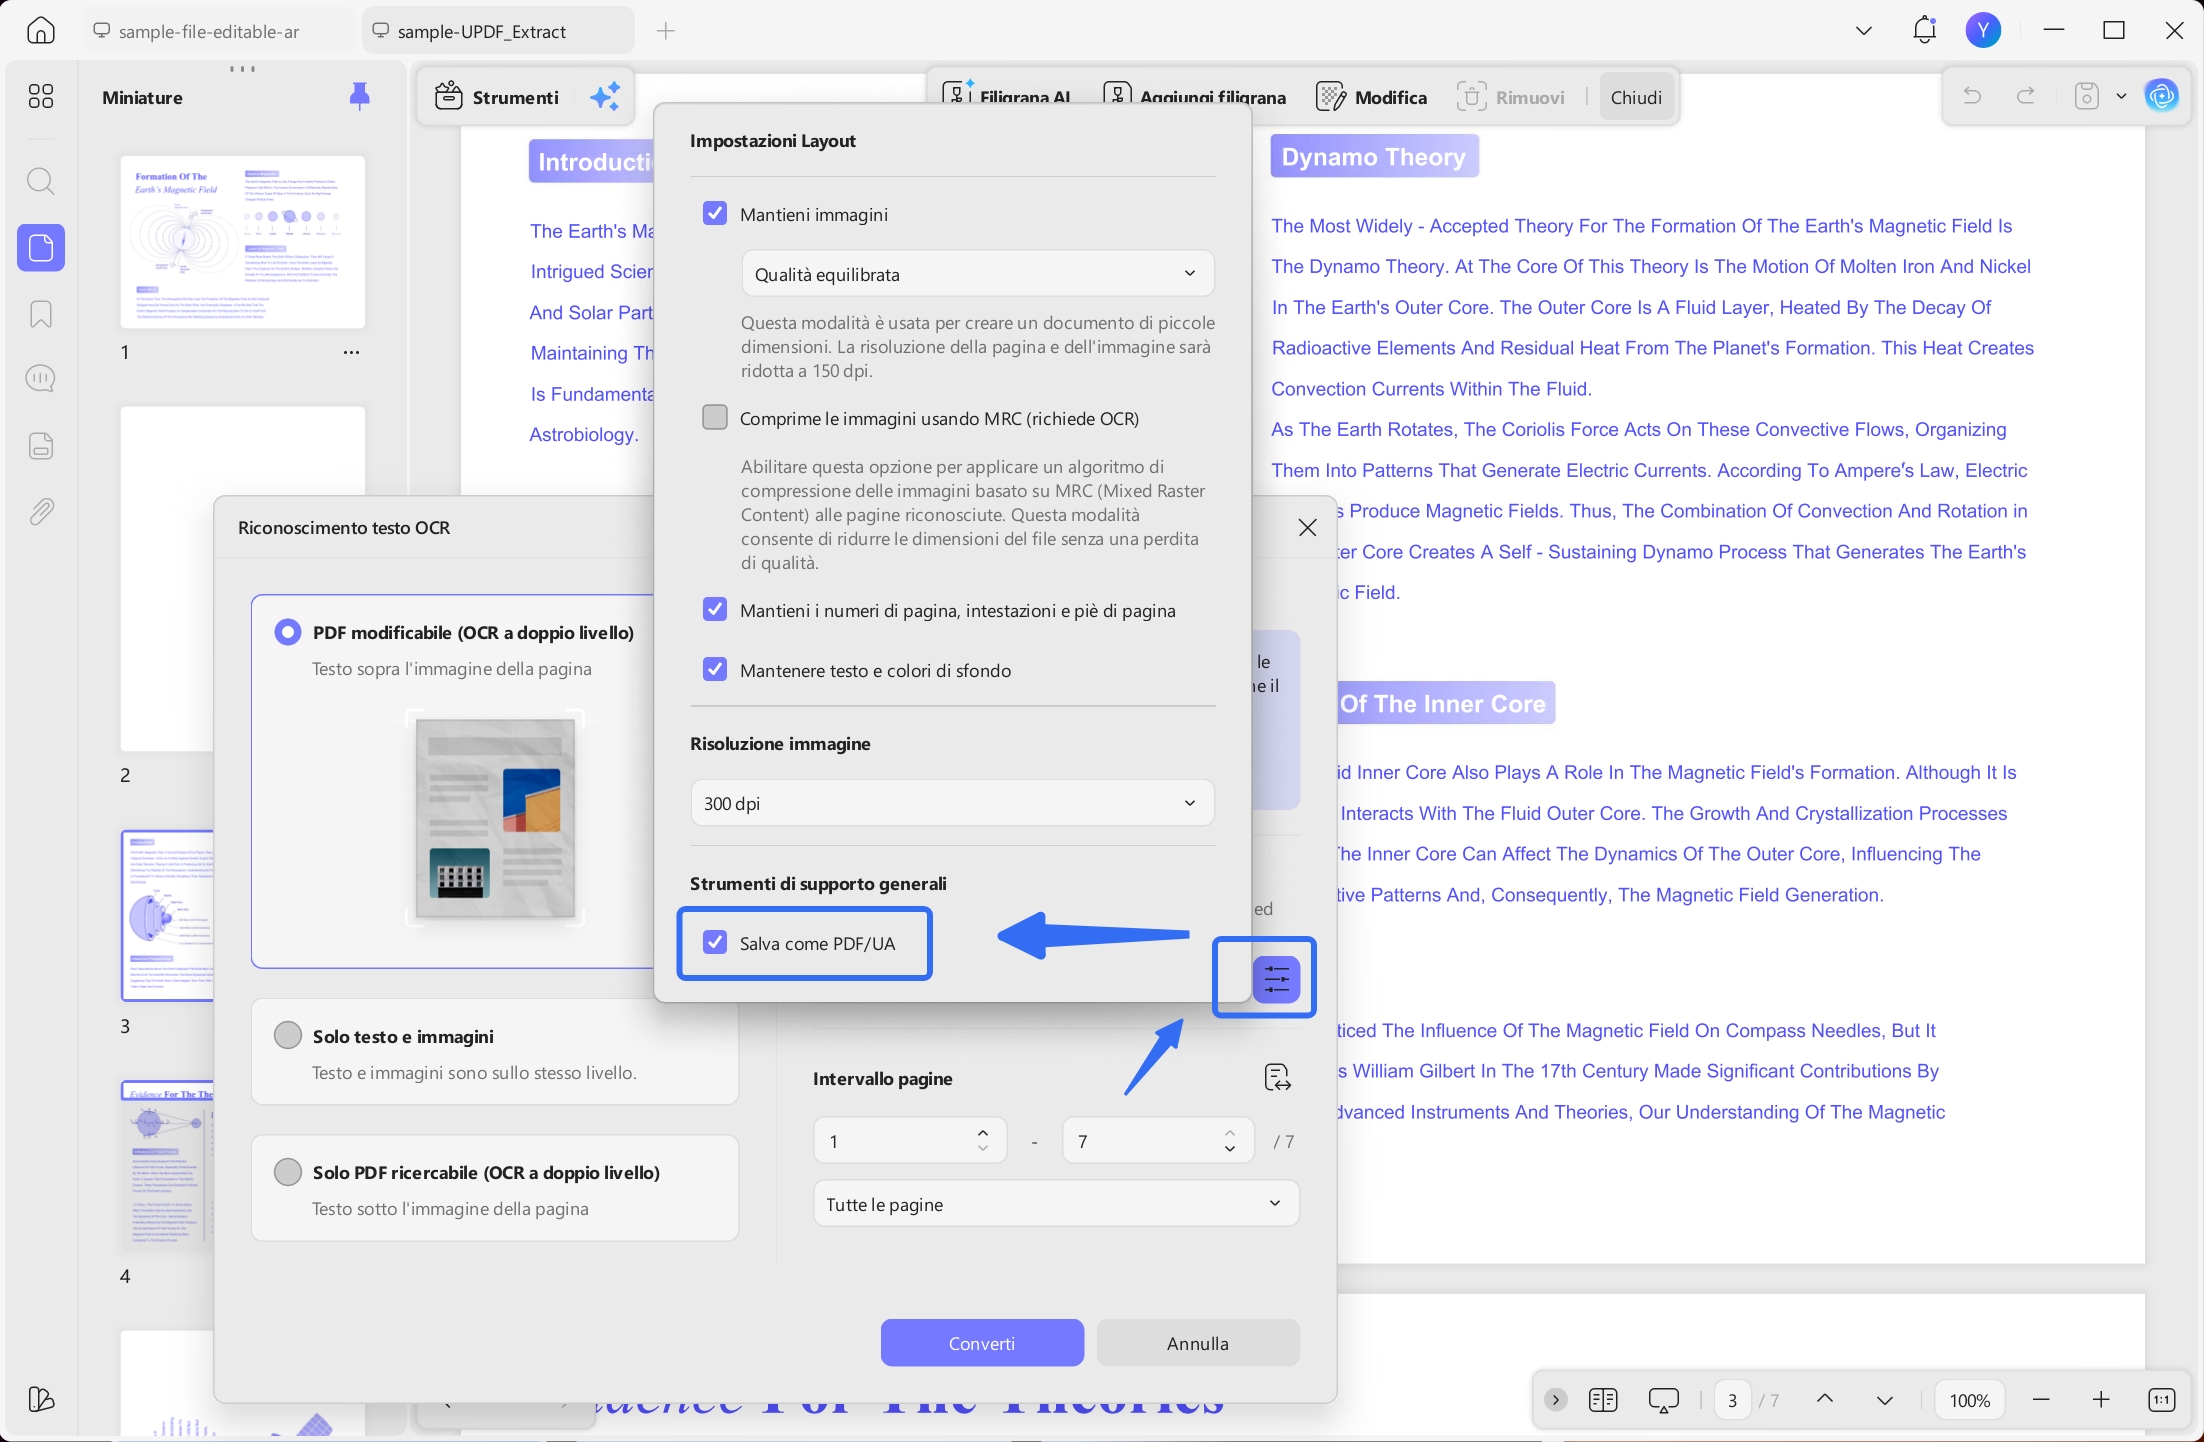Viewport: 2204px width, 1442px height.
Task: Open the Search tool in left sidebar
Action: click(41, 181)
